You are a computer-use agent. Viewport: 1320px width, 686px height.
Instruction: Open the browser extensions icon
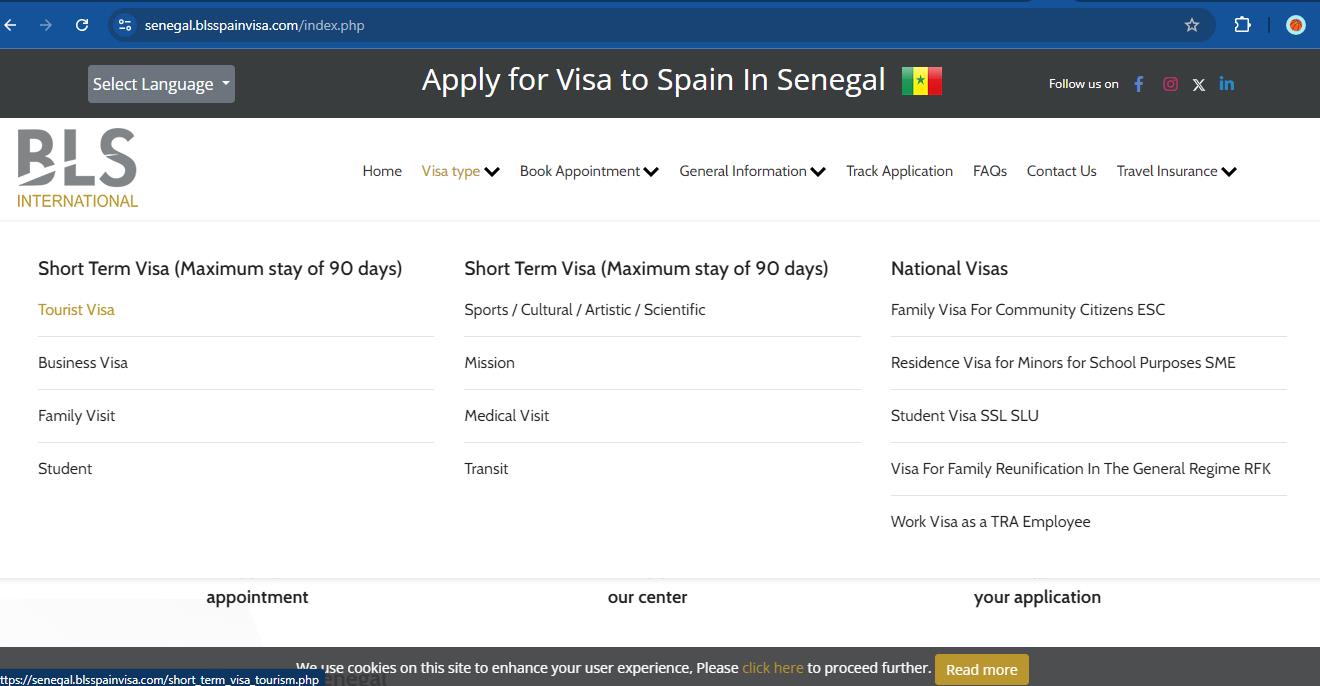[1242, 25]
